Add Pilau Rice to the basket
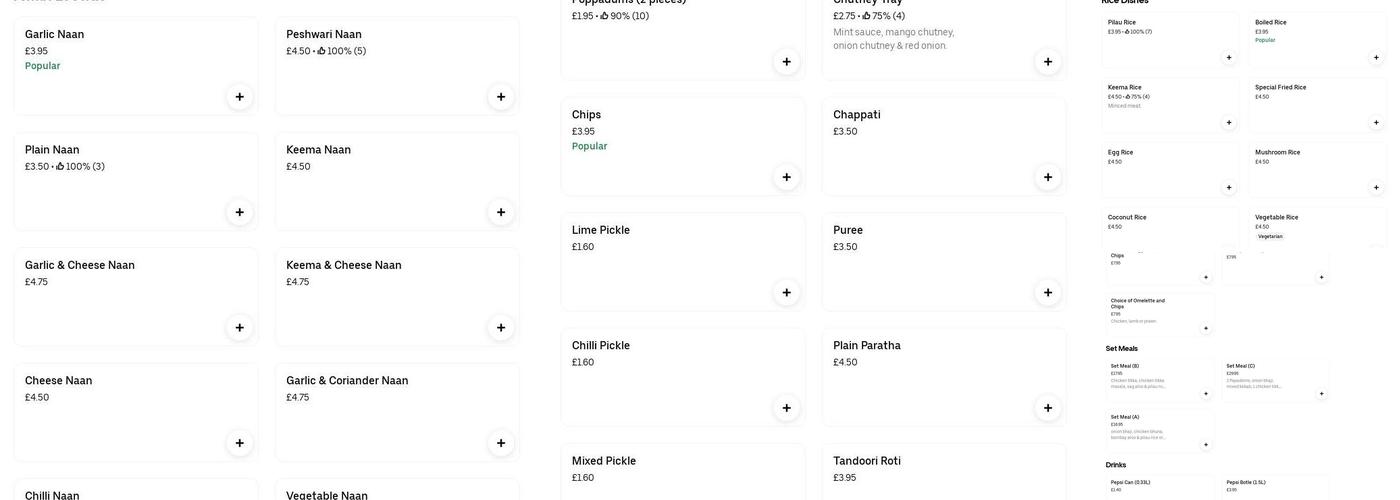Screen dimensions: 1400x500 pyautogui.click(x=1229, y=58)
